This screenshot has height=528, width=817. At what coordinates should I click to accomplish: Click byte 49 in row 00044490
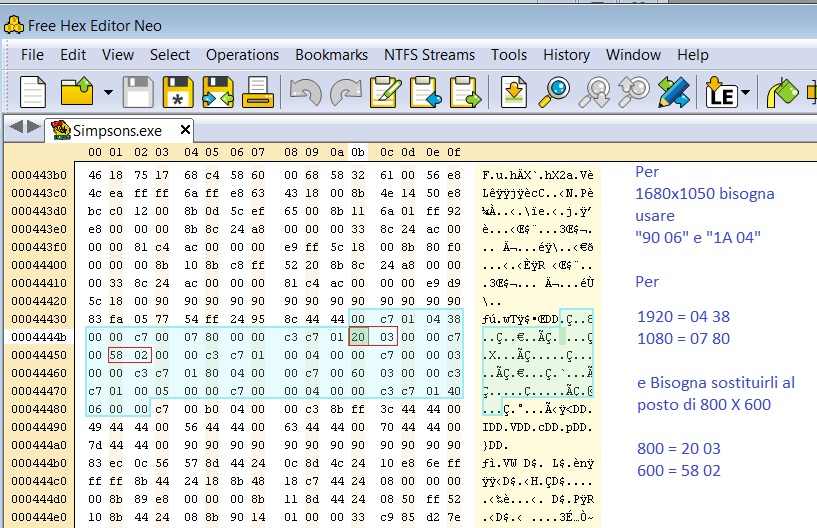click(95, 427)
